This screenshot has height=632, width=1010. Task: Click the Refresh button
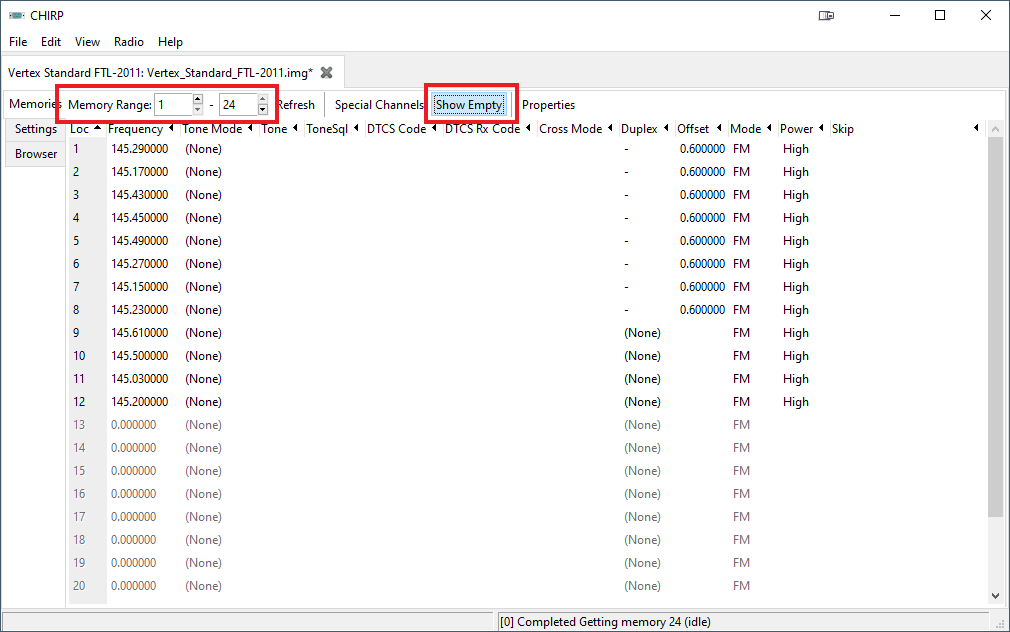click(x=296, y=104)
